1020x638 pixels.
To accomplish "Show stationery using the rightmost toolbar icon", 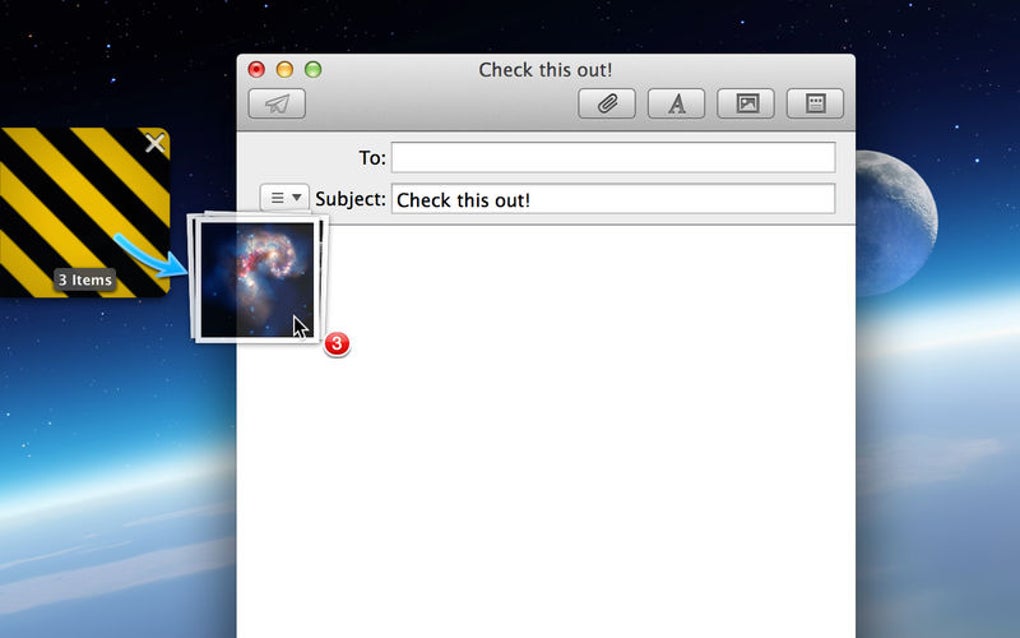I will 816,103.
